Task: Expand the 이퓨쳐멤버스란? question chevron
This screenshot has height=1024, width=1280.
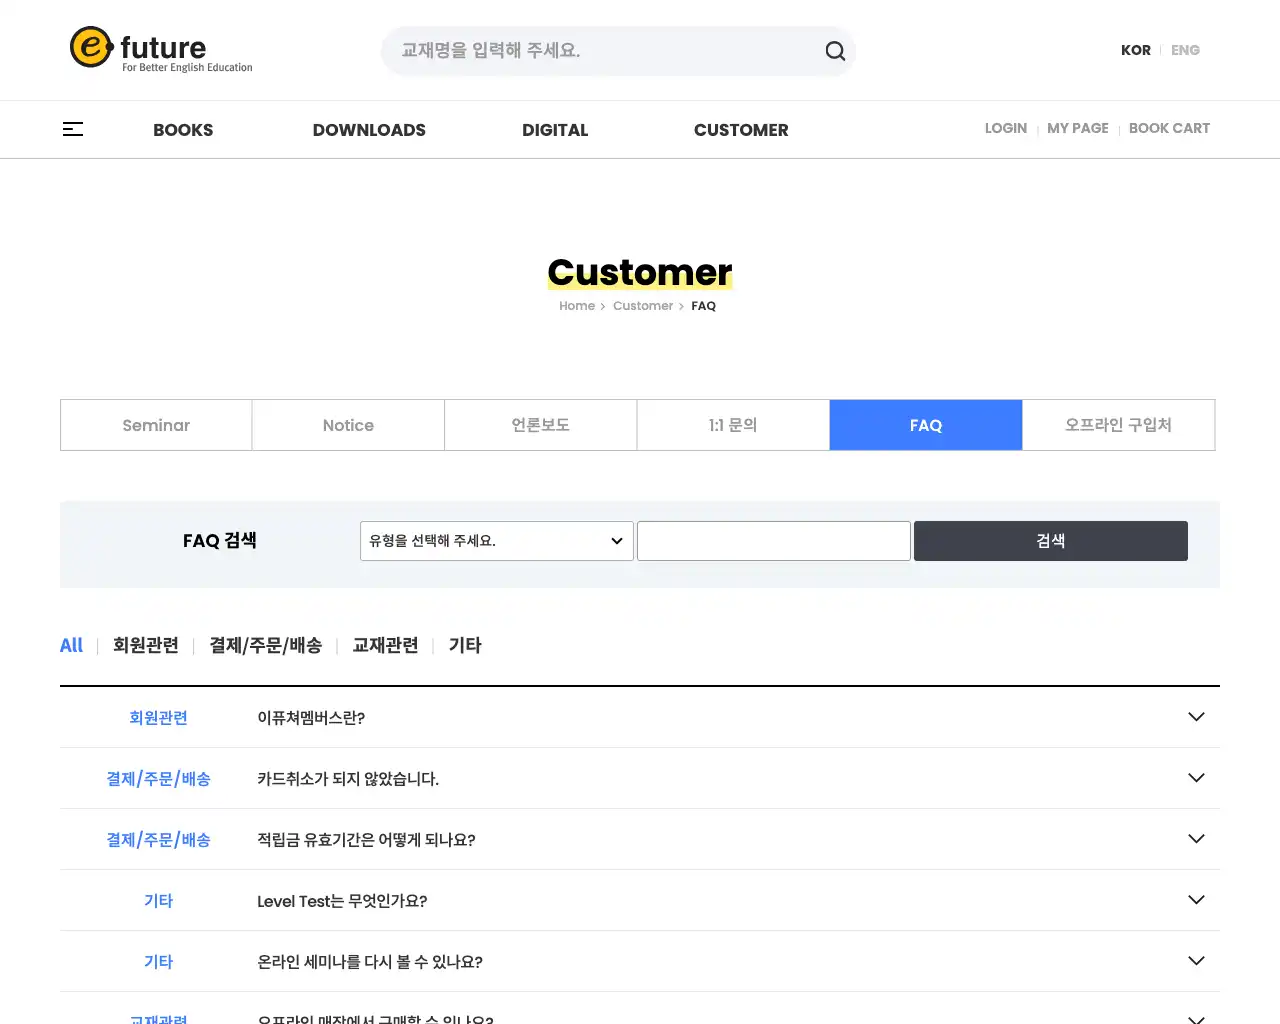Action: click(x=1196, y=717)
